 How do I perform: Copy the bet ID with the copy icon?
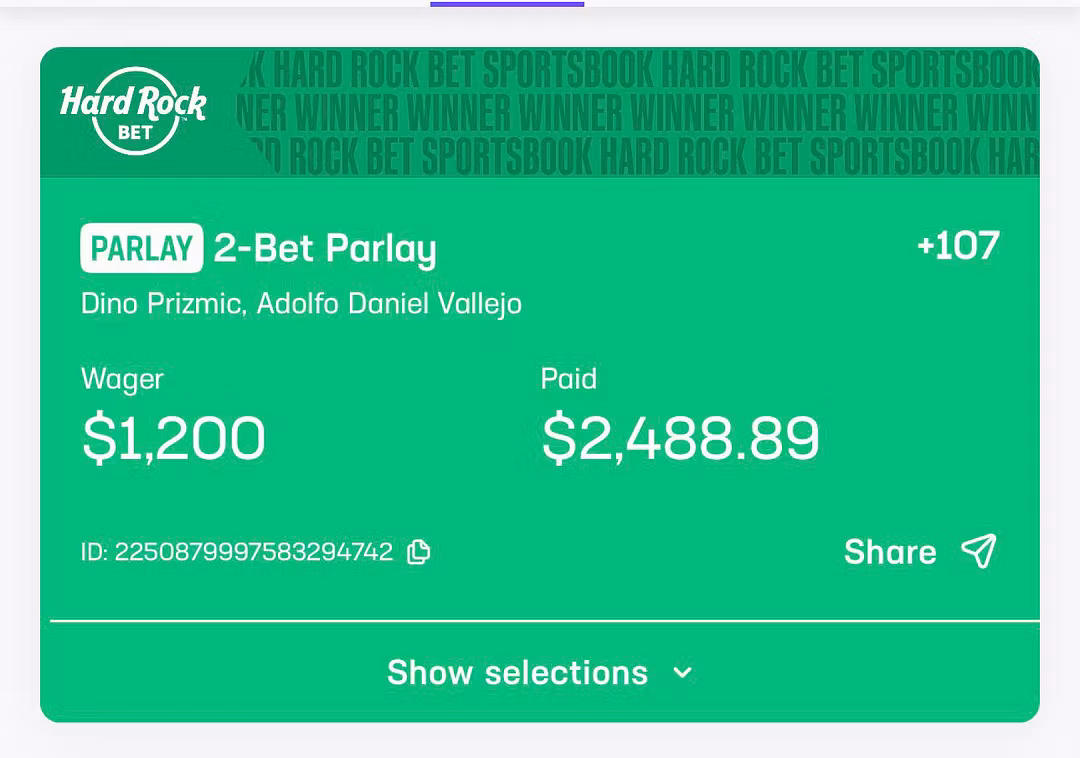419,552
